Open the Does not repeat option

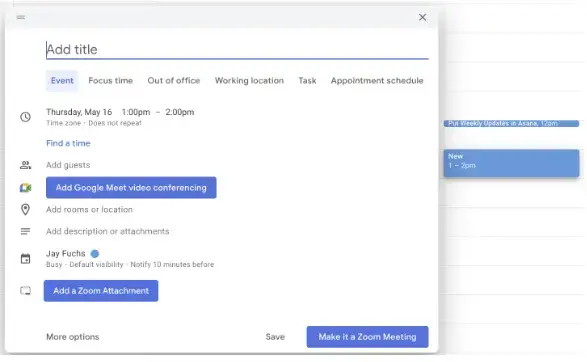click(x=115, y=123)
